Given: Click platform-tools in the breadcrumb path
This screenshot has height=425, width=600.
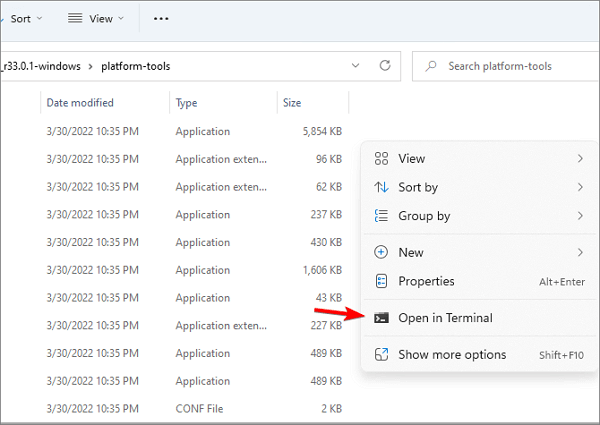Looking at the screenshot, I should pyautogui.click(x=135, y=66).
